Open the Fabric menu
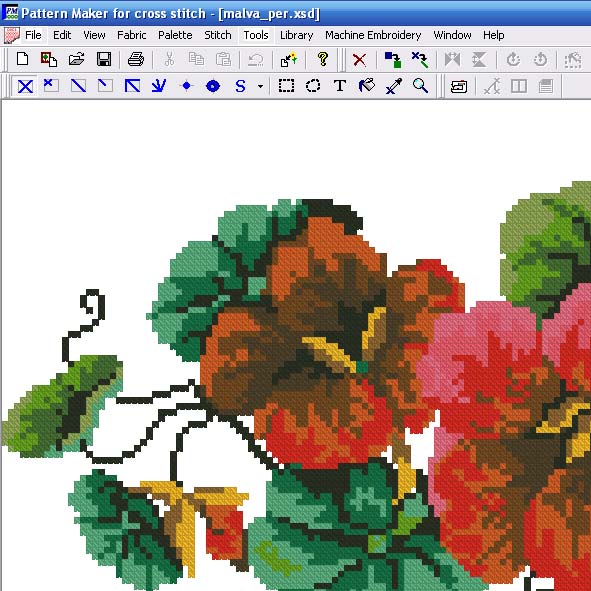 pyautogui.click(x=132, y=35)
